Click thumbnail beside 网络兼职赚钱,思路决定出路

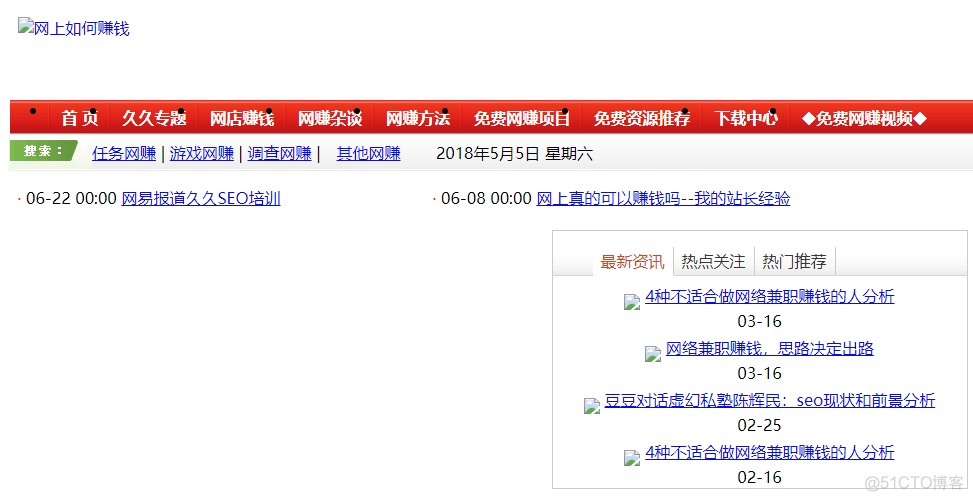pos(653,353)
